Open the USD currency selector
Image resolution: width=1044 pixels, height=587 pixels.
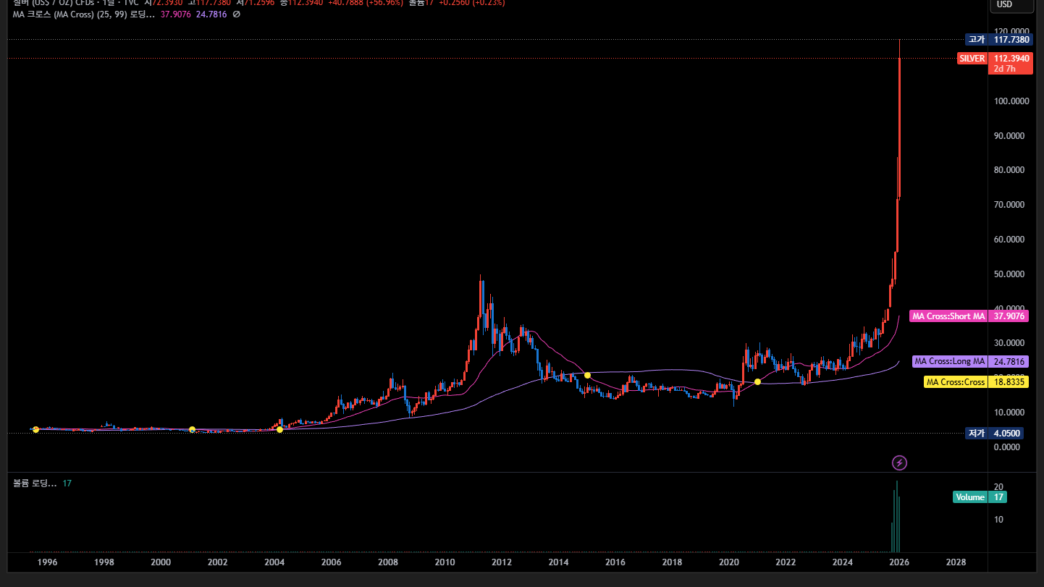(1012, 5)
